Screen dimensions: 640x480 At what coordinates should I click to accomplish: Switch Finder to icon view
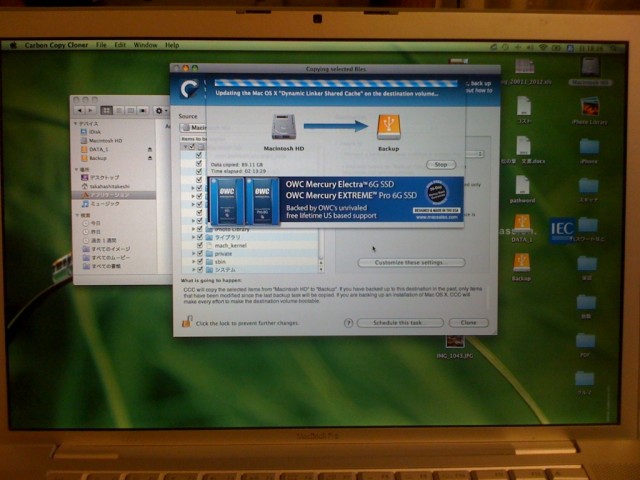[x=106, y=110]
